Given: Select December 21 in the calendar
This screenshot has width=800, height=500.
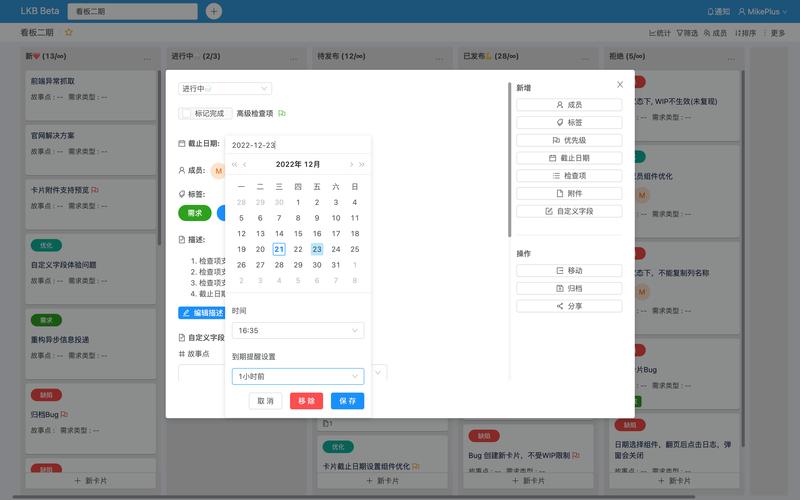Looking at the screenshot, I should click(279, 249).
